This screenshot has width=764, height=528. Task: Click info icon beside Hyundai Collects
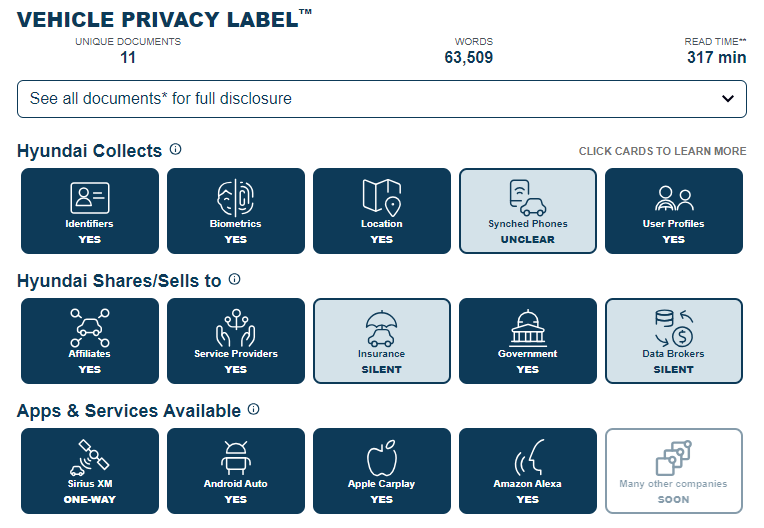click(x=175, y=149)
